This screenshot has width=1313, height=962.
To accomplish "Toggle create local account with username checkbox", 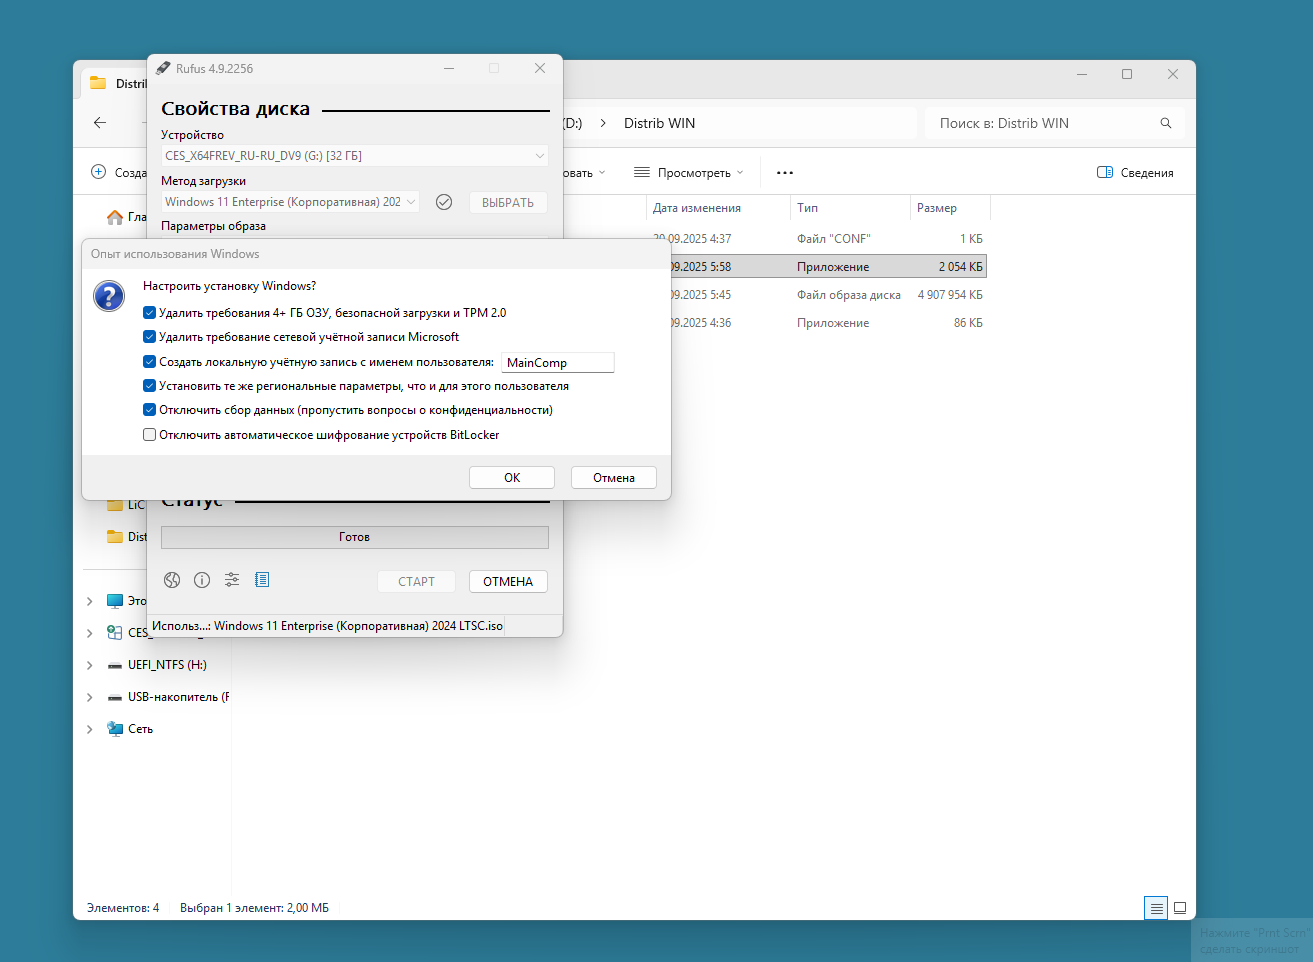I will click(149, 362).
